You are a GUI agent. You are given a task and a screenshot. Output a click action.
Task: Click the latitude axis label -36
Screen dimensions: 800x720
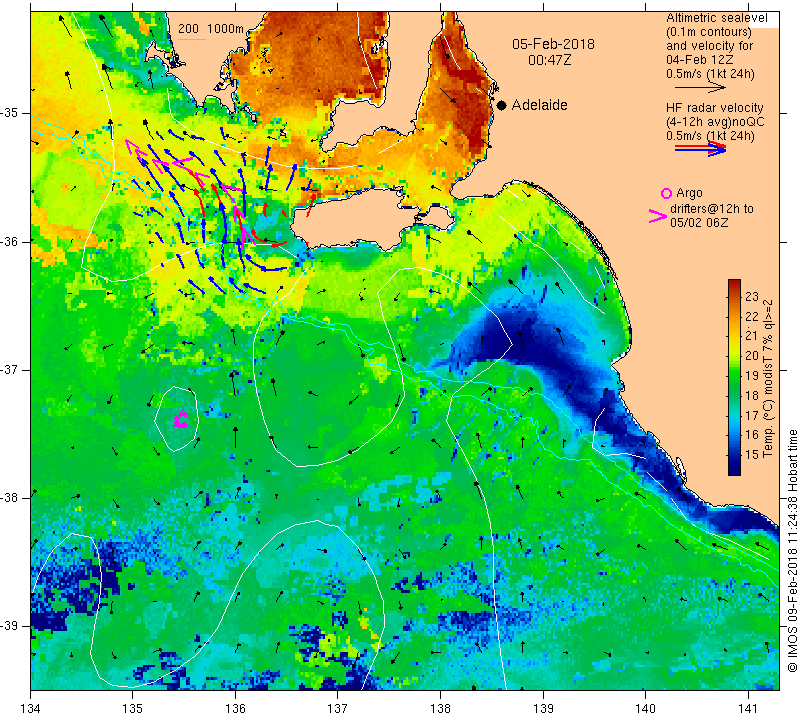pos(11,241)
